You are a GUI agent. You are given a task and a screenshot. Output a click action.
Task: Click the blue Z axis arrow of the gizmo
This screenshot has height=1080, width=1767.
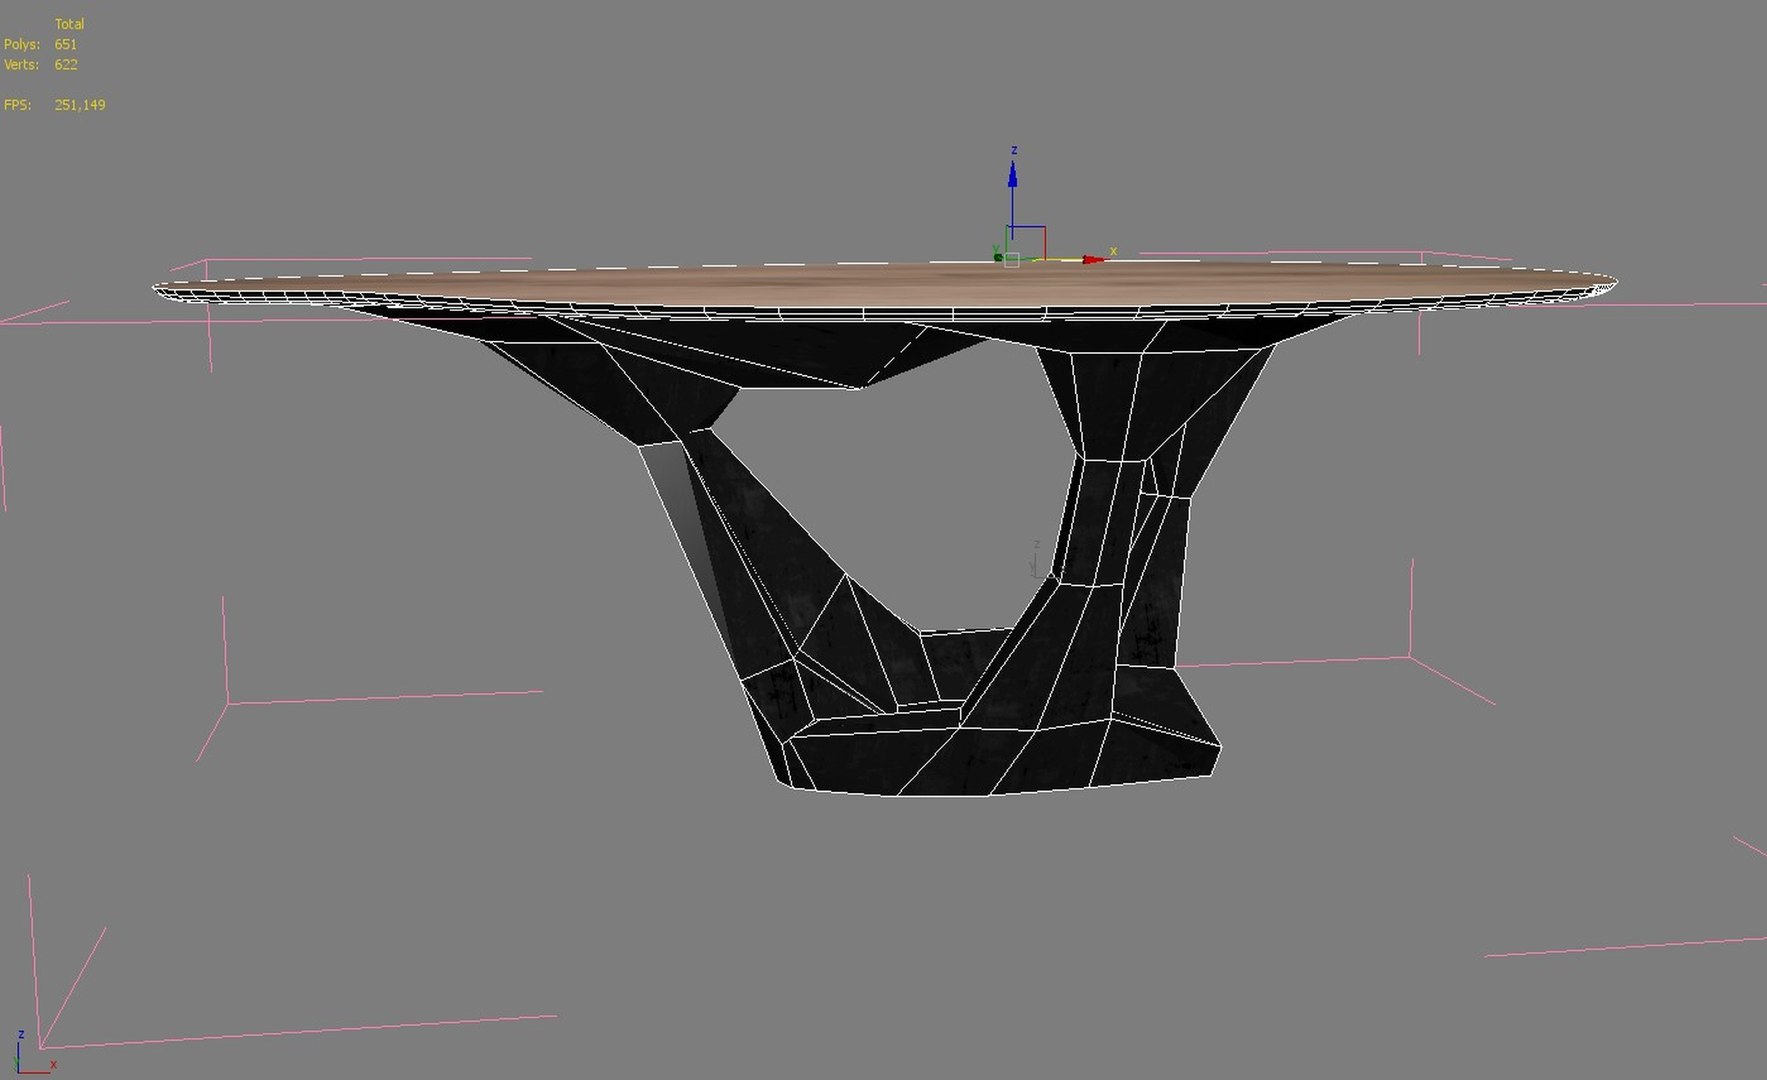coord(1012,177)
